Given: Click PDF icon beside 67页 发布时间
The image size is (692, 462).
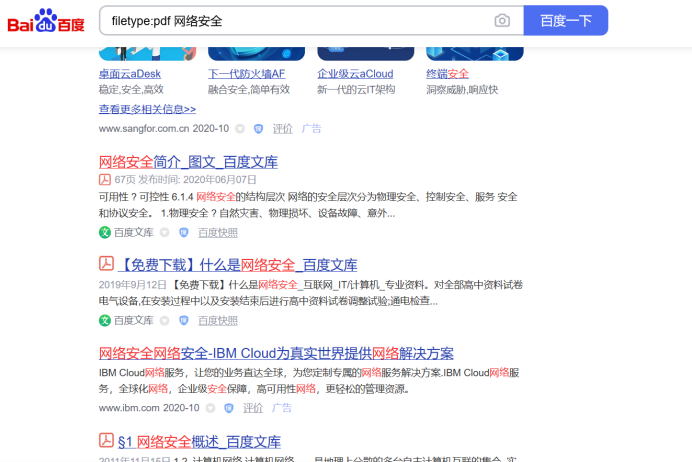Looking at the screenshot, I should 105,180.
